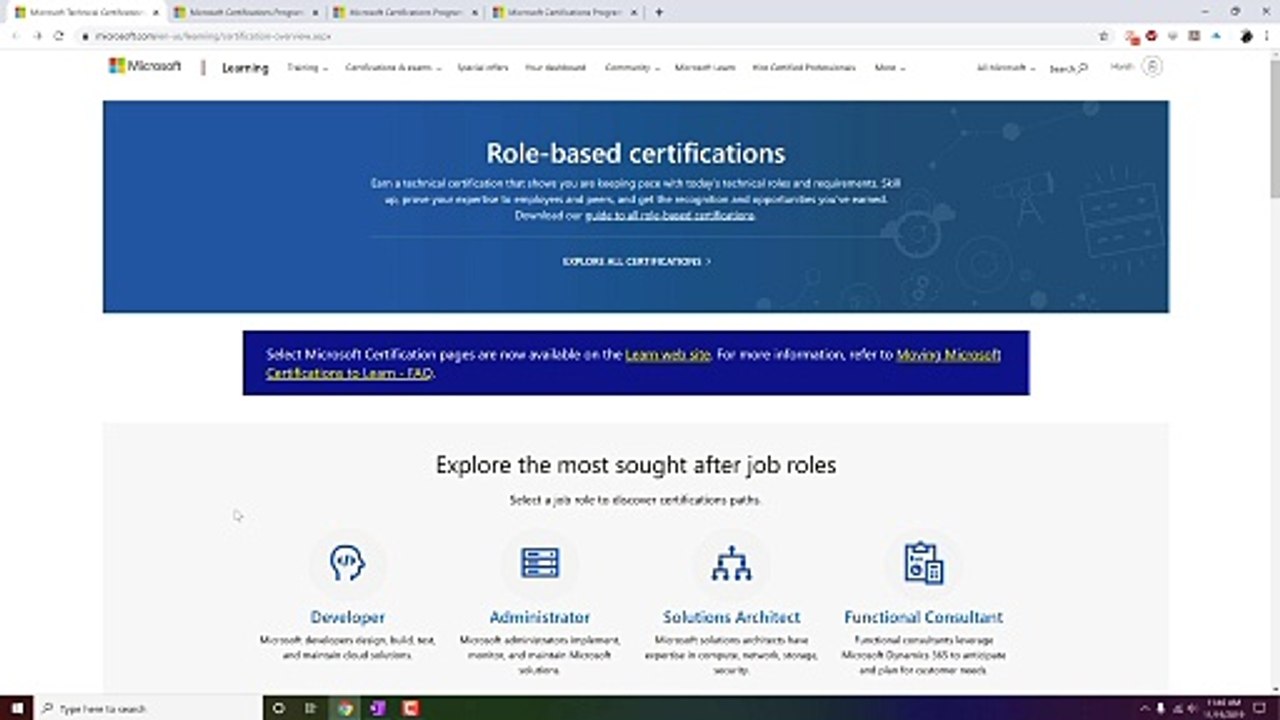Open the red app icon on the taskbar
1280x720 pixels.
410,708
